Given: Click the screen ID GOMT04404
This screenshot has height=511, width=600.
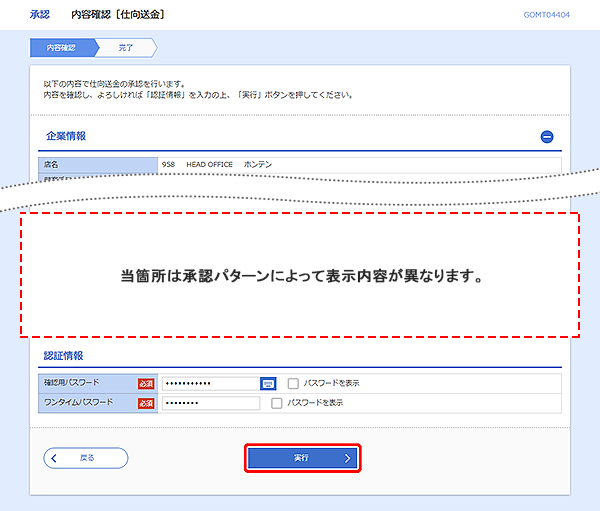Looking at the screenshot, I should click(546, 15).
